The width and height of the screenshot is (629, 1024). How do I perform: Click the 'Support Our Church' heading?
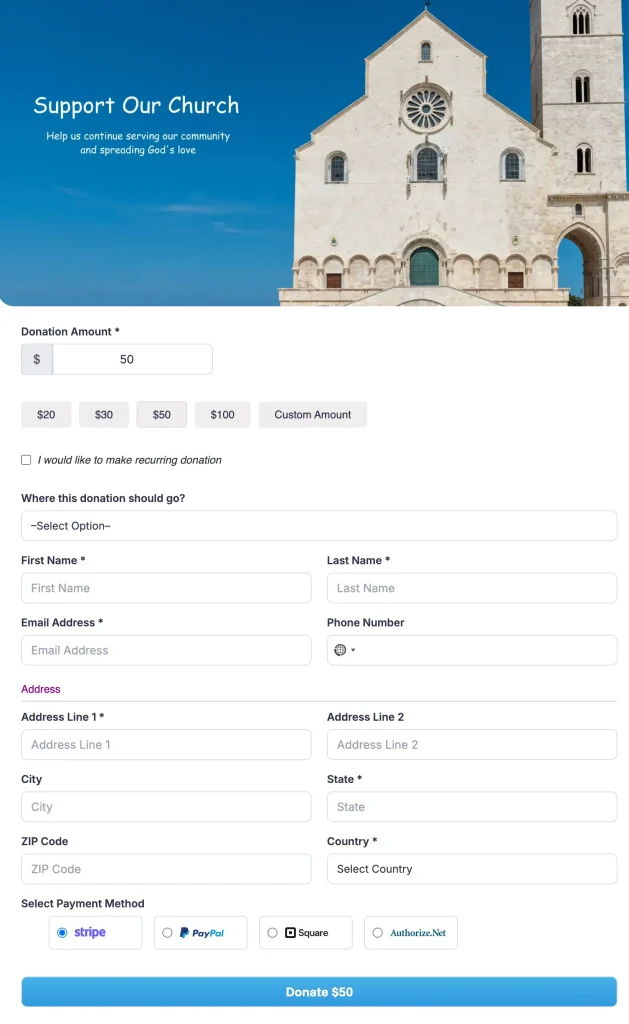tap(137, 105)
